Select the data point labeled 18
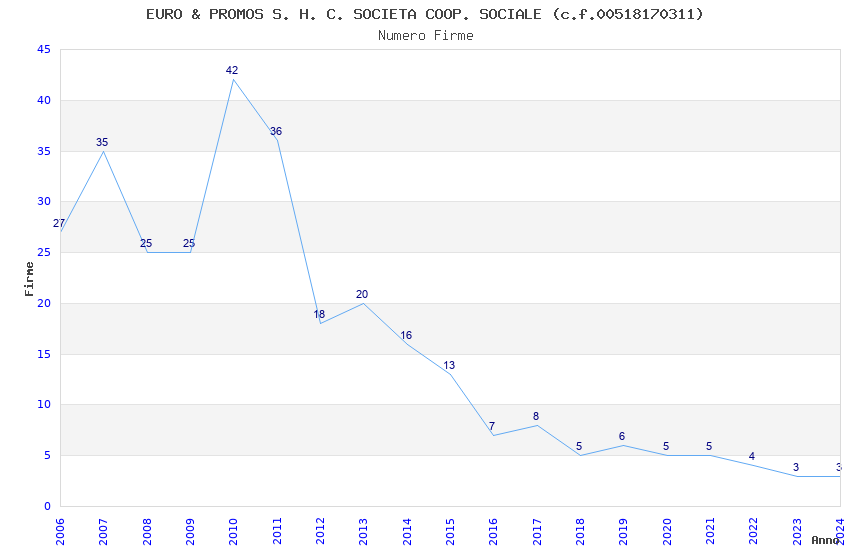Viewport: 850px width, 550px height. [319, 314]
